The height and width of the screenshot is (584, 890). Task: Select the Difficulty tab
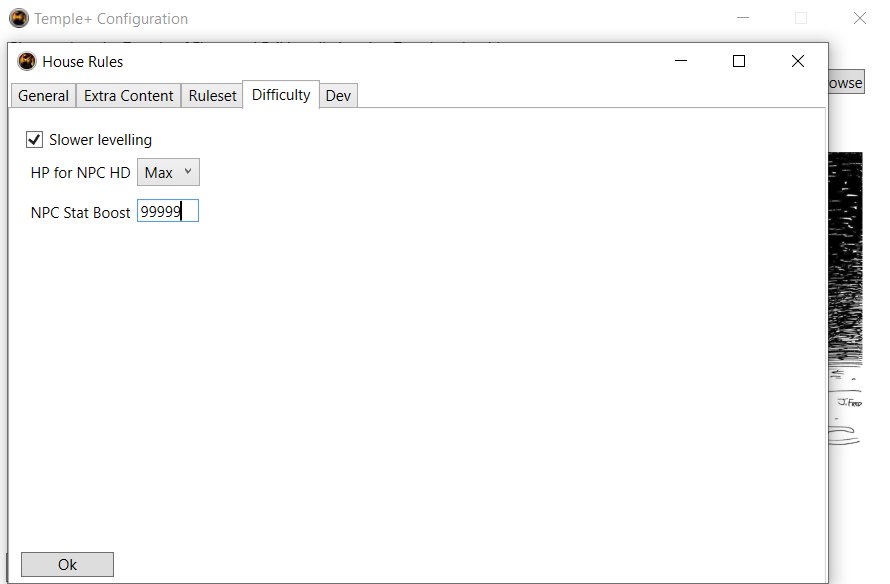[281, 95]
